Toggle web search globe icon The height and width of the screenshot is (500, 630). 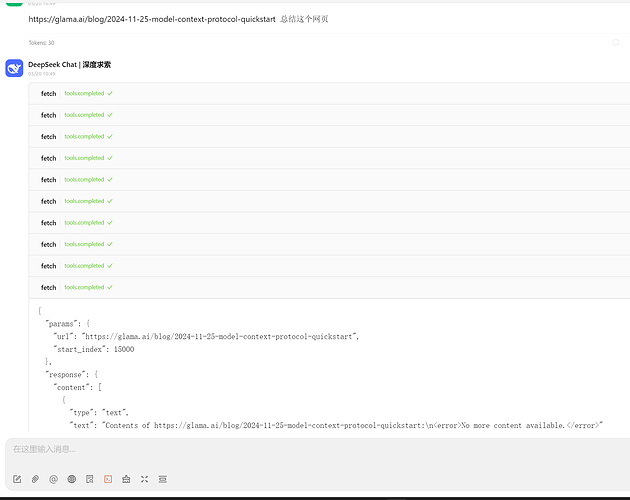click(x=72, y=479)
